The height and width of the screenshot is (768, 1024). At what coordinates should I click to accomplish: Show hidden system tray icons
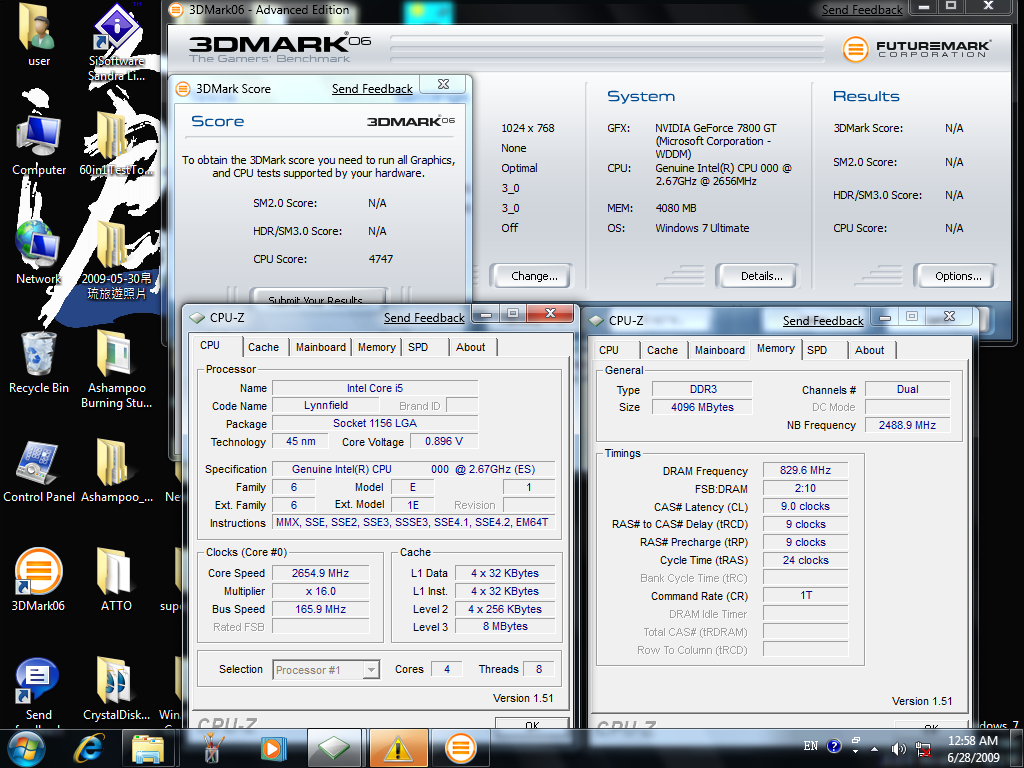tap(874, 748)
